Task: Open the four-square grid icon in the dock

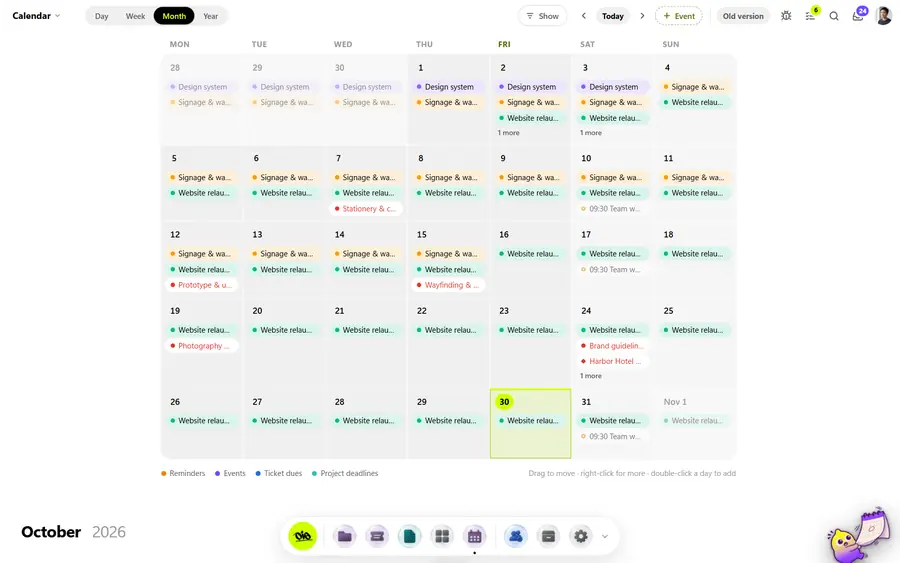Action: point(442,536)
